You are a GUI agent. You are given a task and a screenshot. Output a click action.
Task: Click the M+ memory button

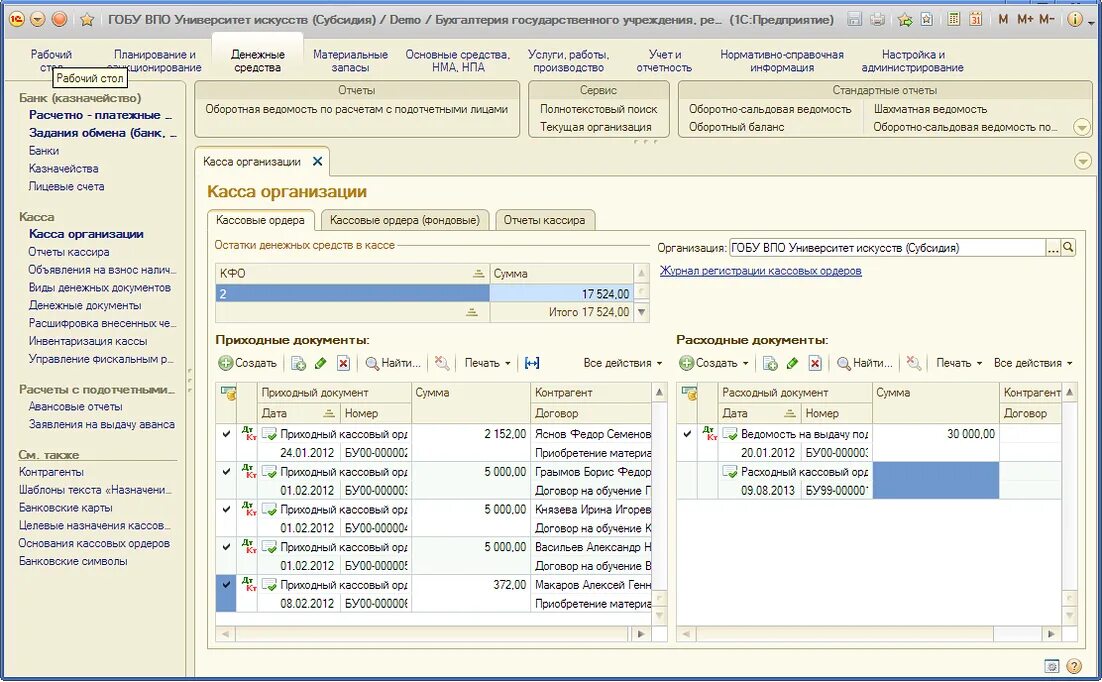[x=1025, y=20]
